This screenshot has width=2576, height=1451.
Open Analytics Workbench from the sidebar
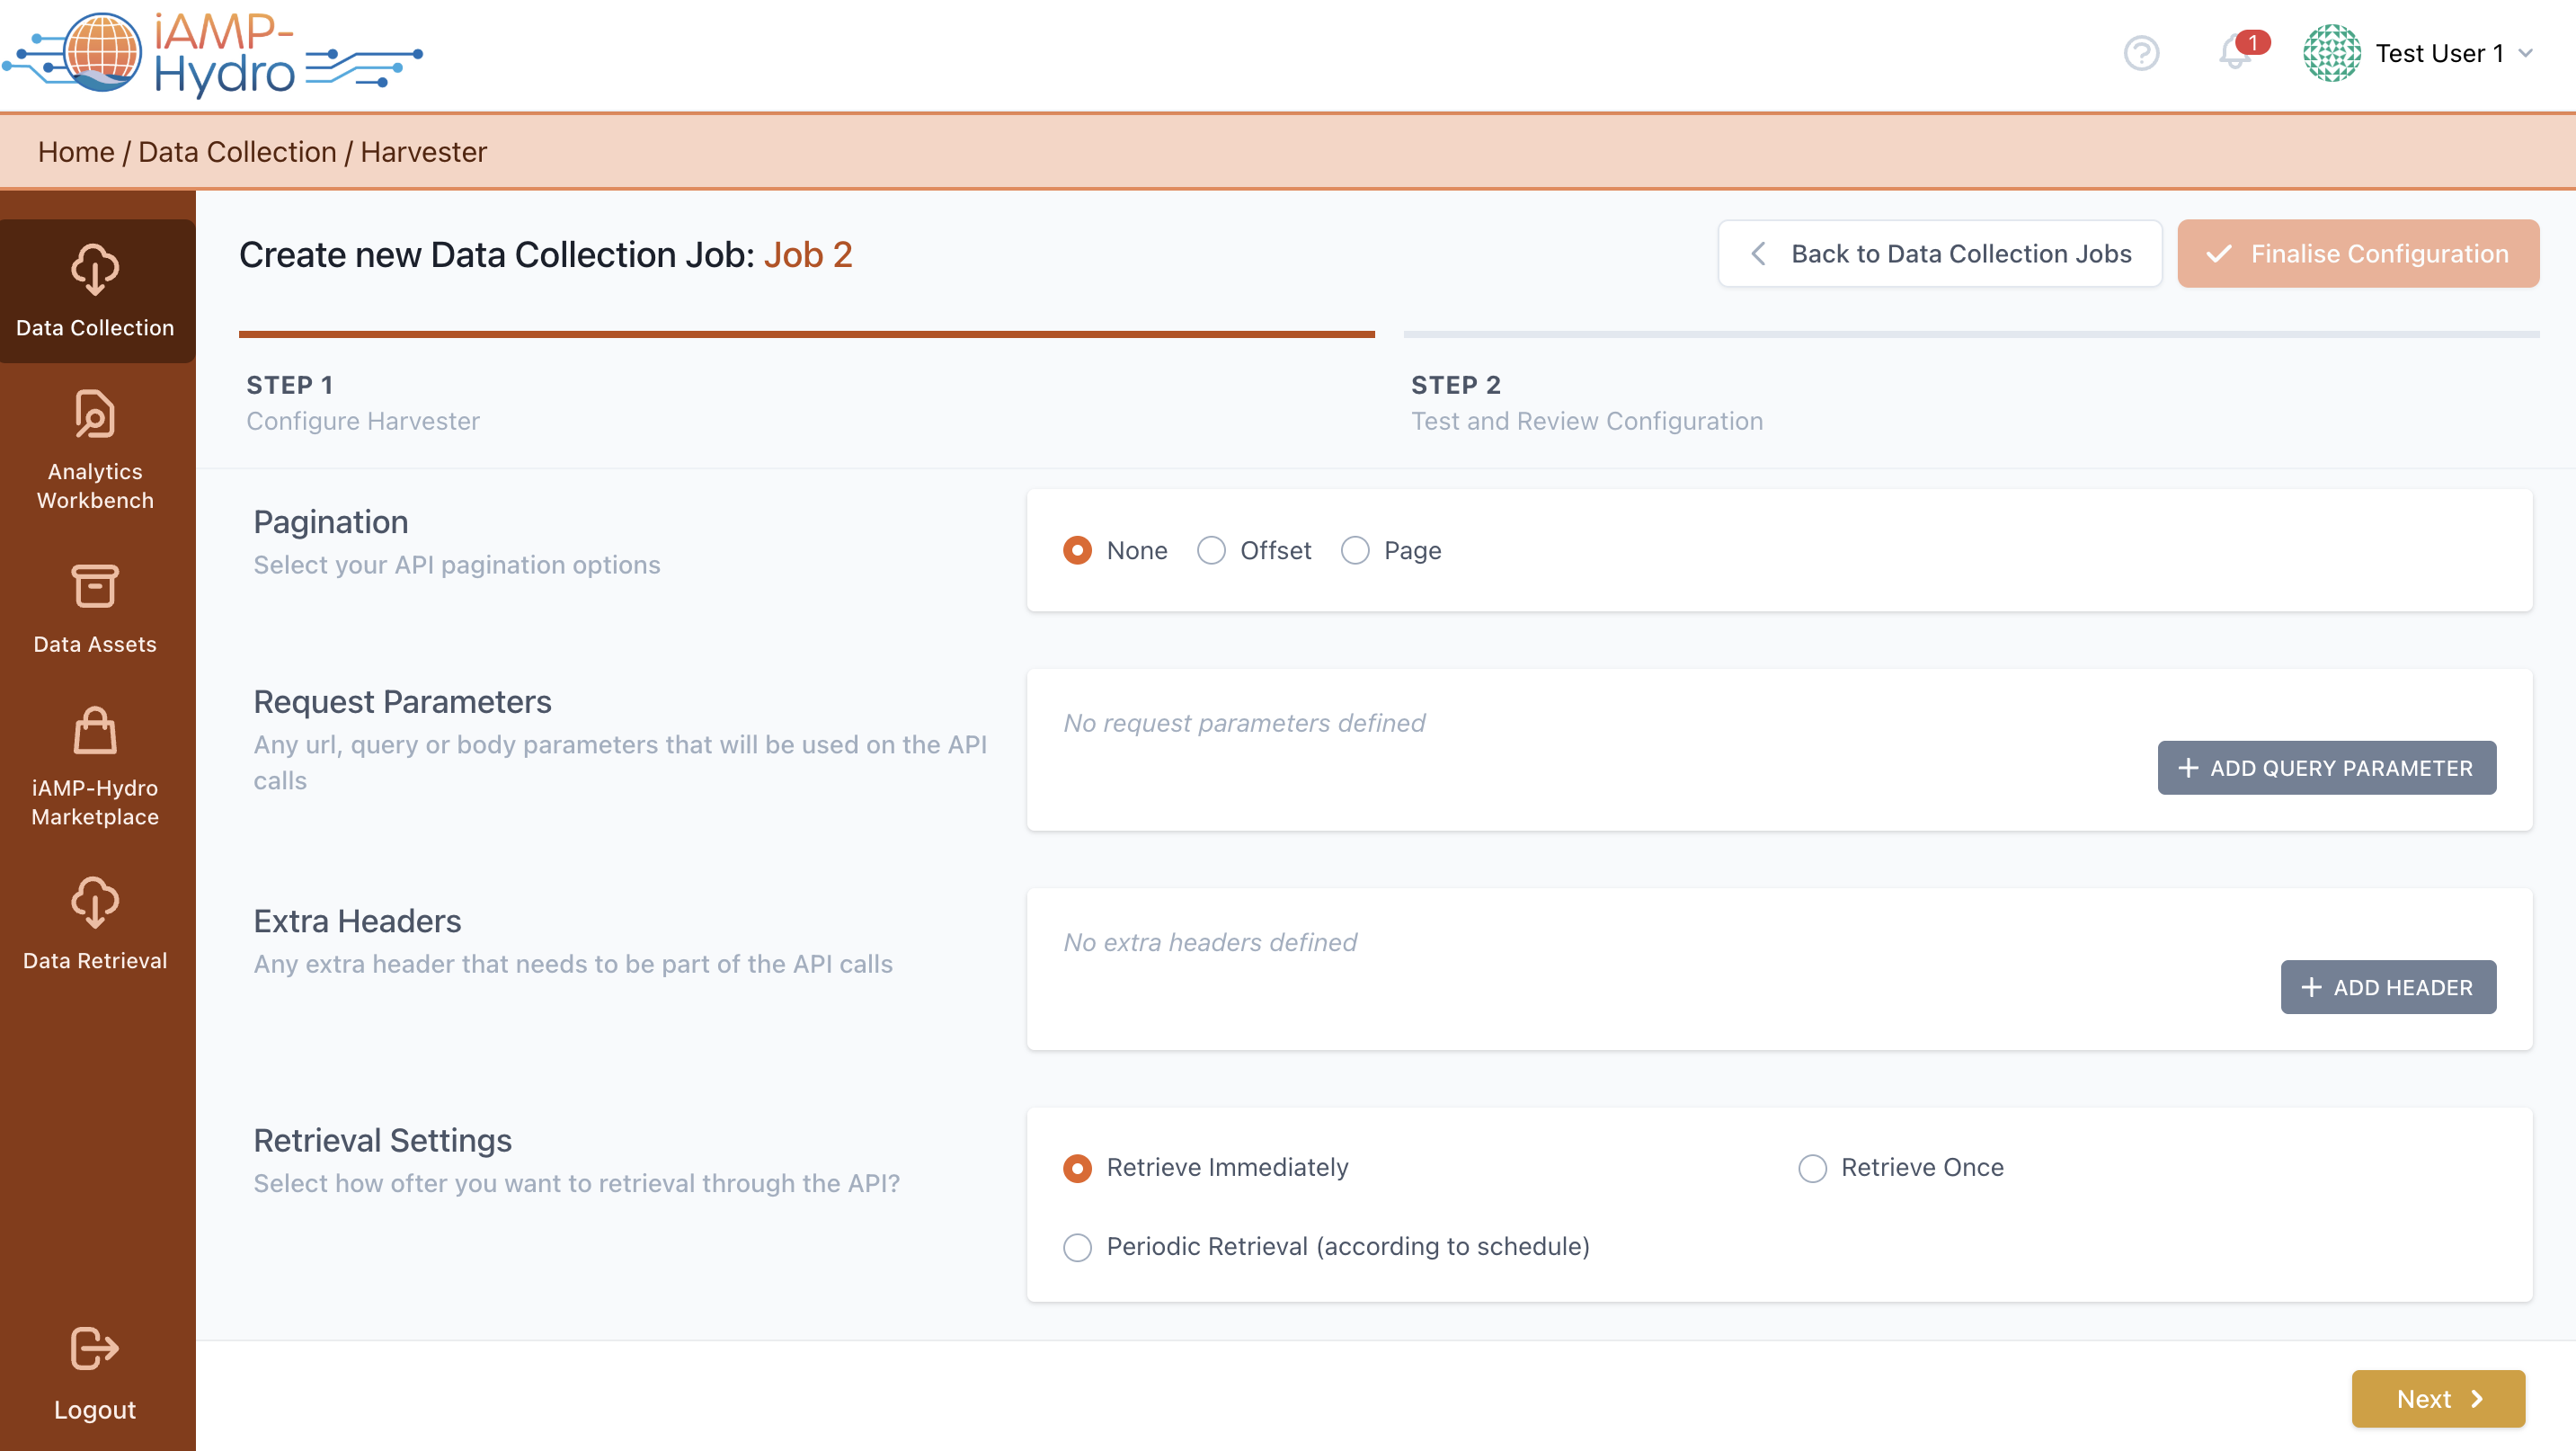tap(95, 414)
